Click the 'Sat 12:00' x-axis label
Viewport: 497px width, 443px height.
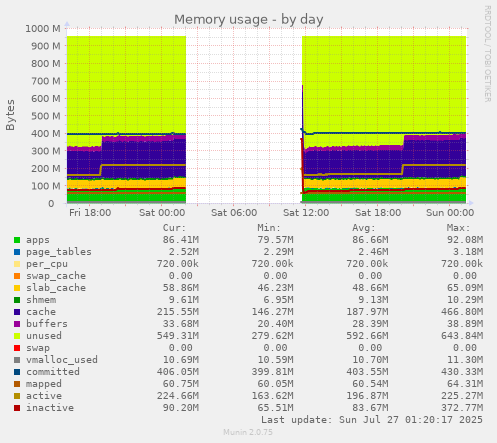pyautogui.click(x=306, y=213)
